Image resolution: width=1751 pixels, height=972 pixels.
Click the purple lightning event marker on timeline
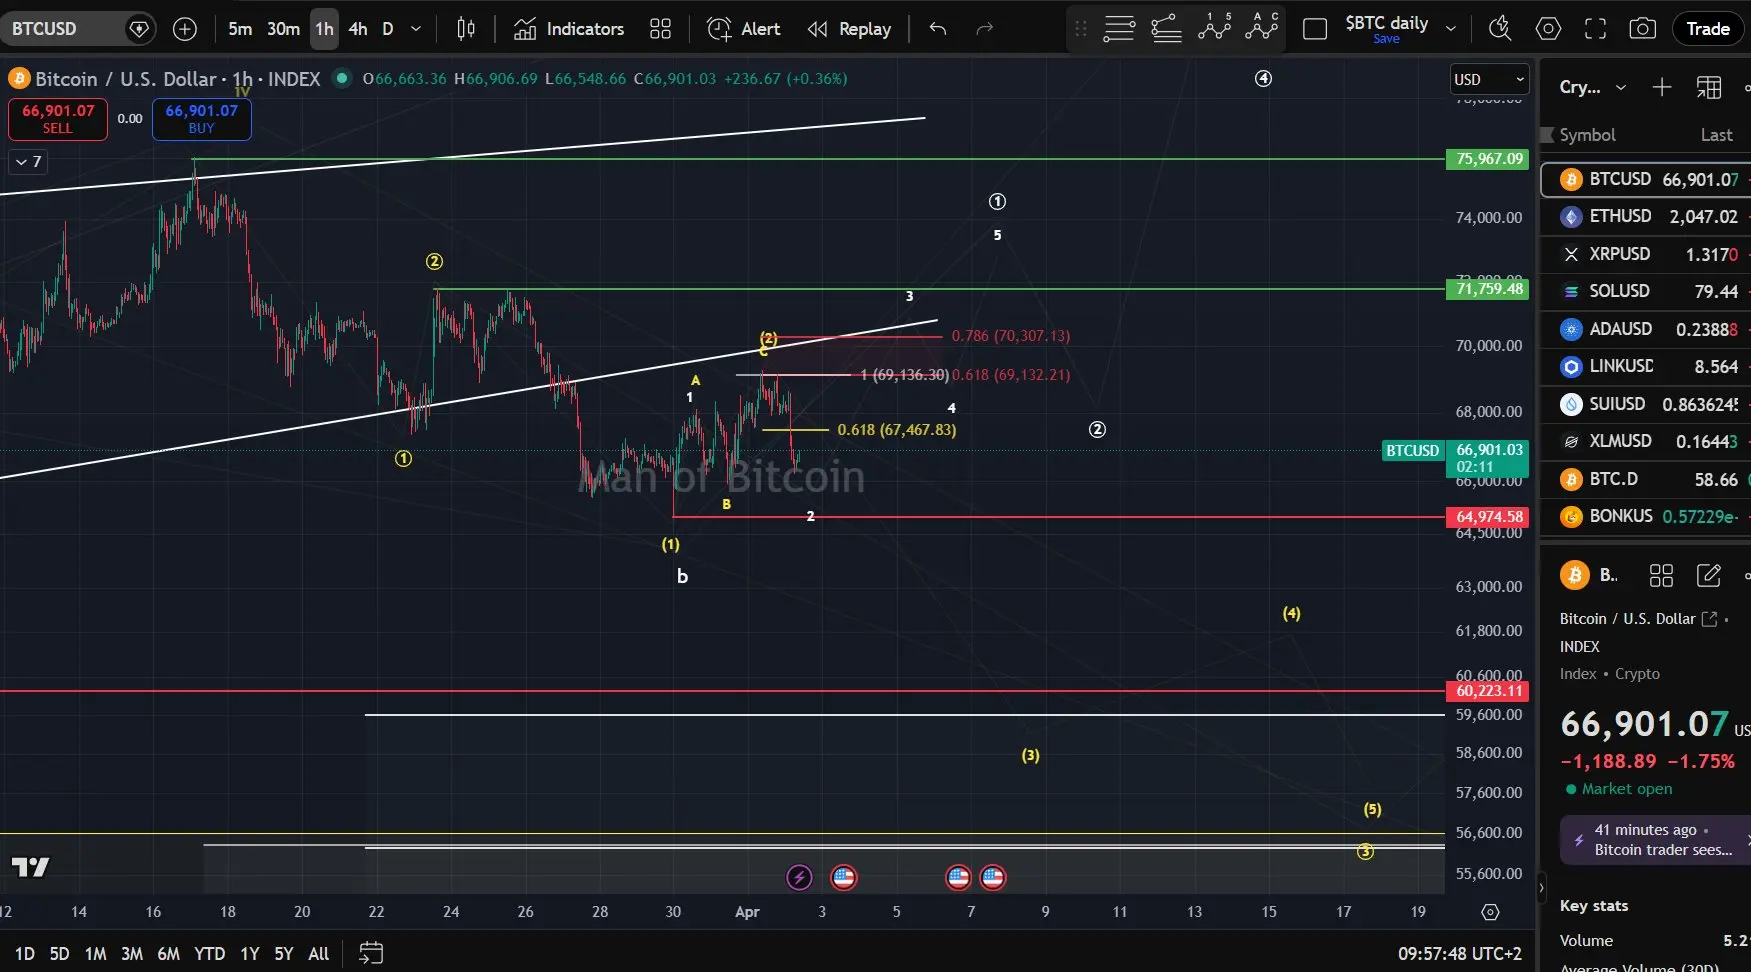point(799,878)
